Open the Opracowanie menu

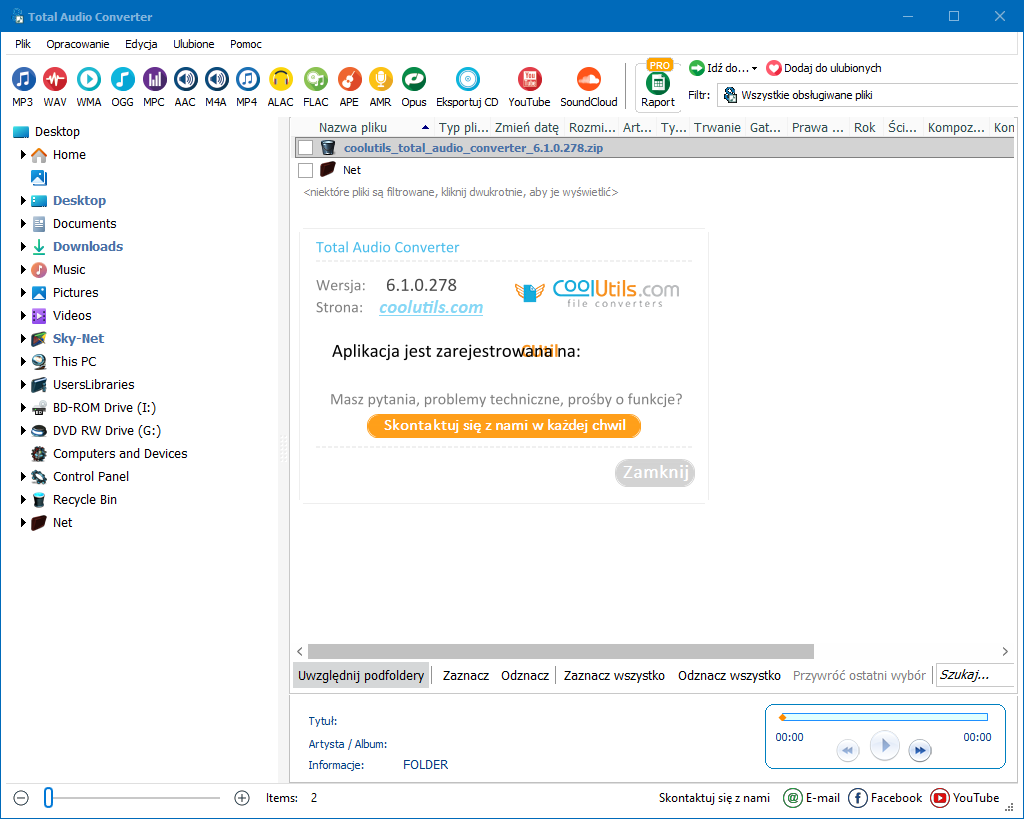pos(78,44)
